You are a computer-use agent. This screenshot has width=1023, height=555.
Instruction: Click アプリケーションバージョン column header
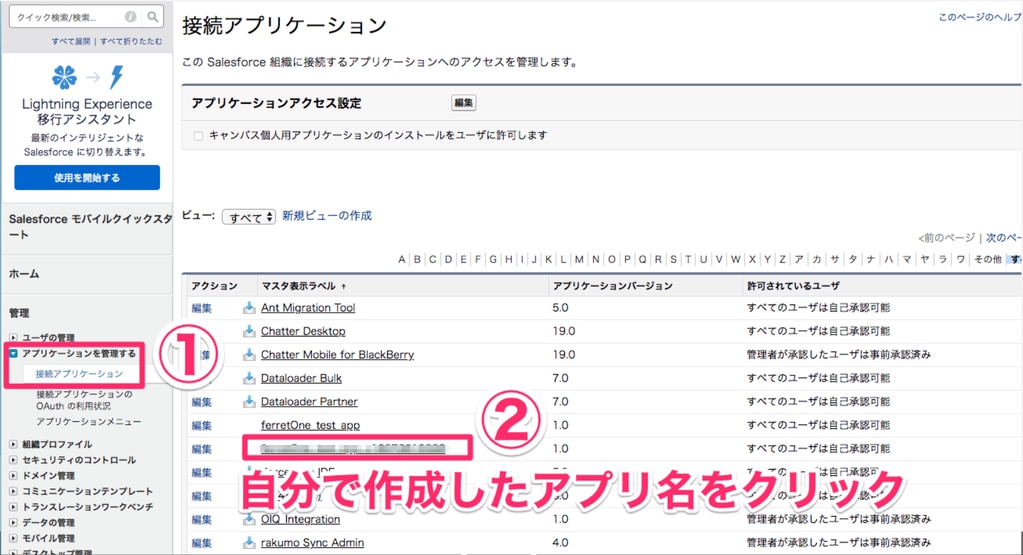tap(613, 286)
